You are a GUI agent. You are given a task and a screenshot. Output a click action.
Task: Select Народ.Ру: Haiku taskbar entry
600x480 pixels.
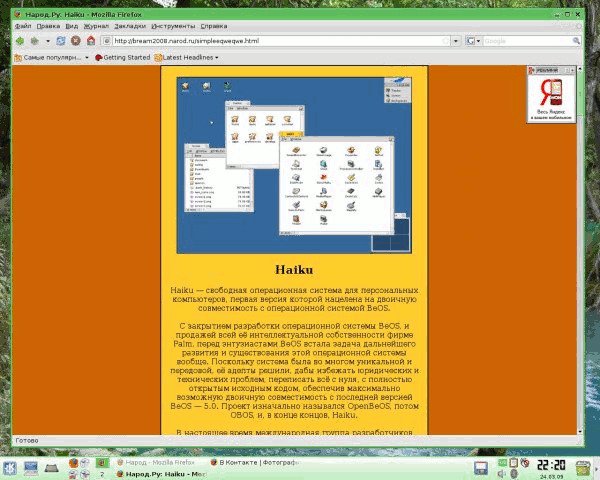coord(161,474)
